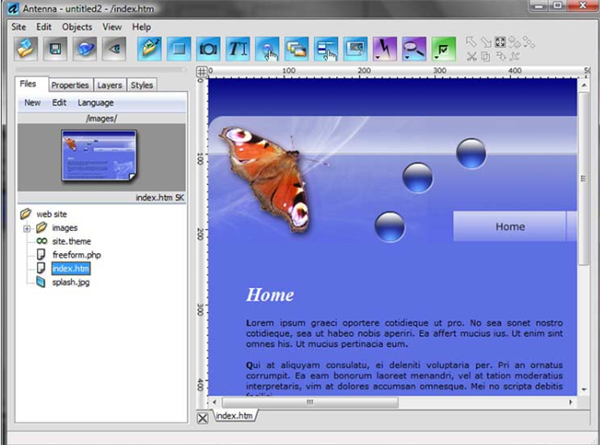
Task: Click the top blue sphere button
Action: click(x=471, y=153)
